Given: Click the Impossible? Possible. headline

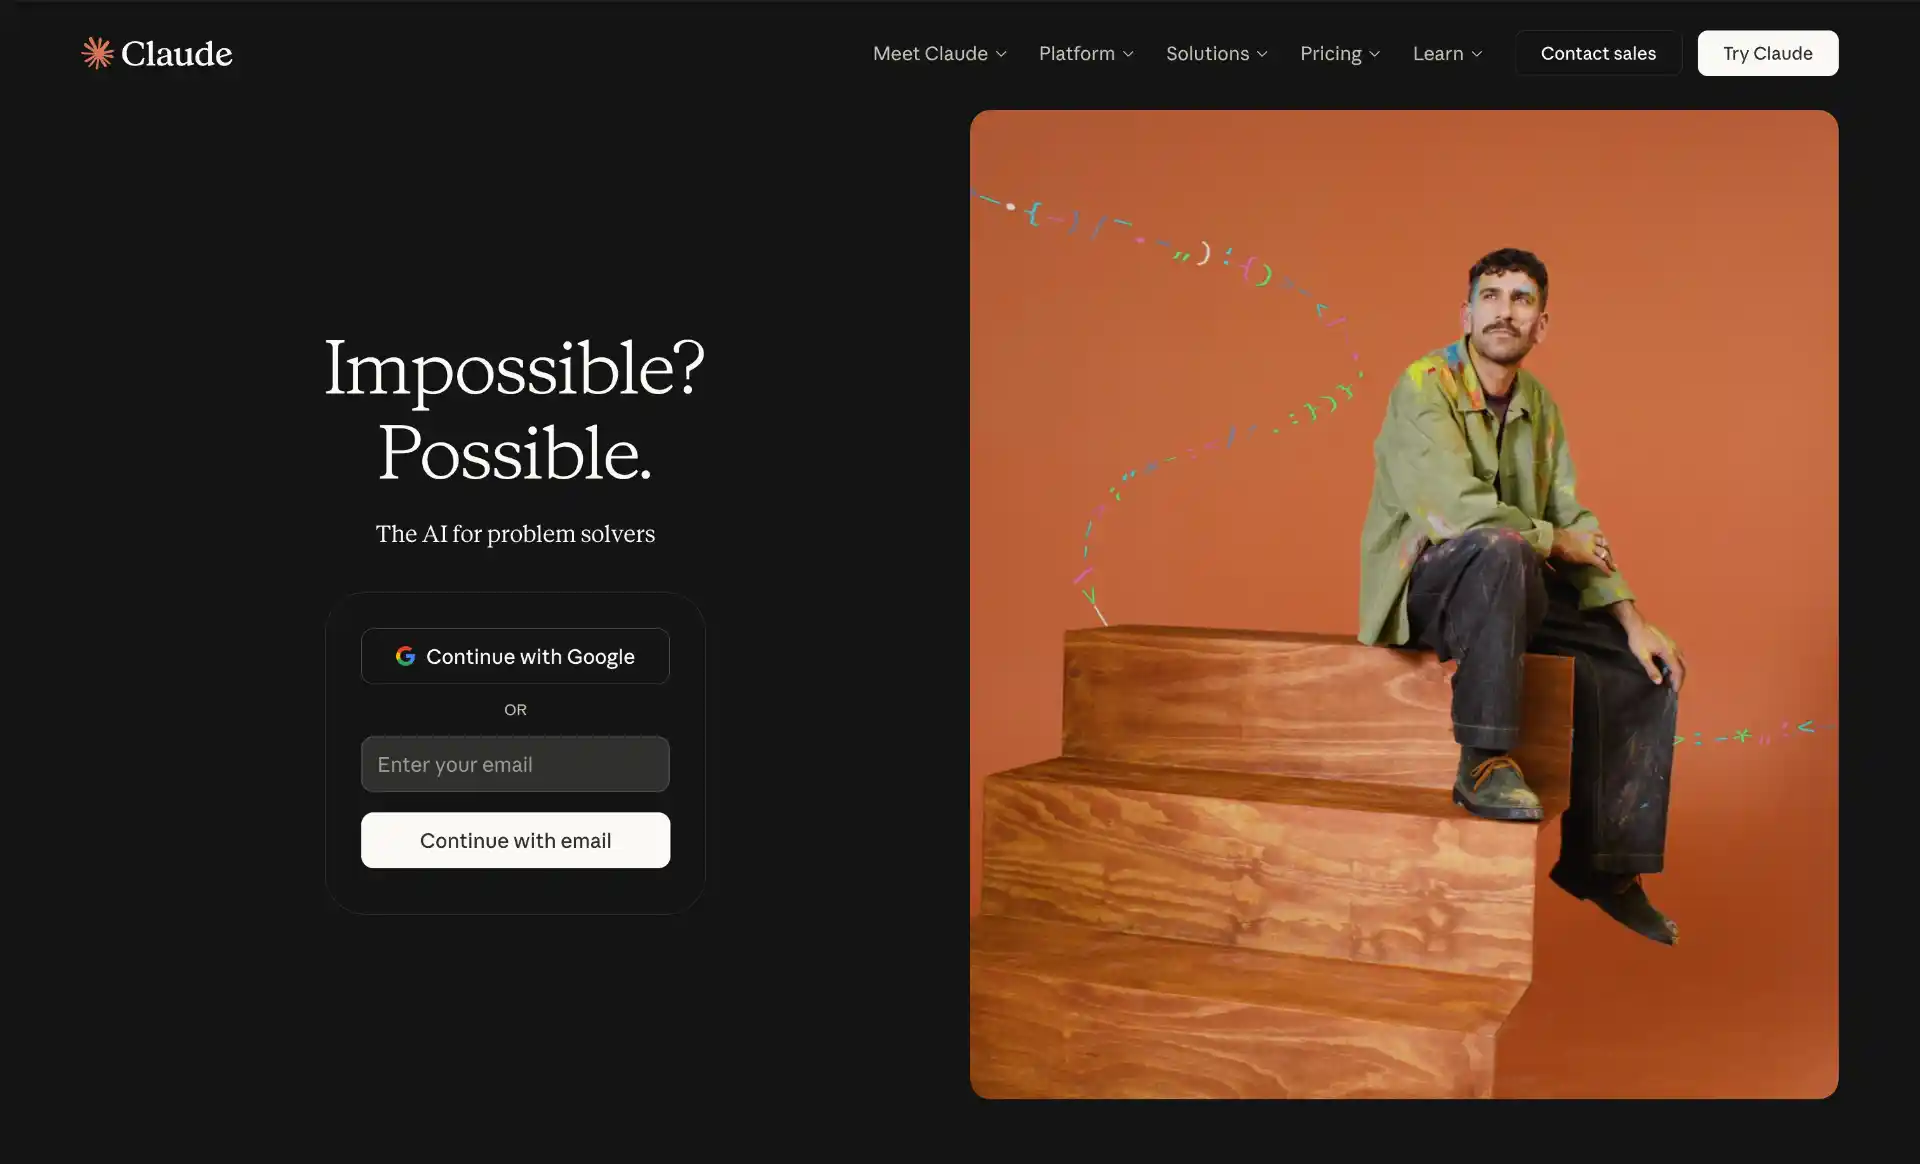Looking at the screenshot, I should tap(515, 410).
